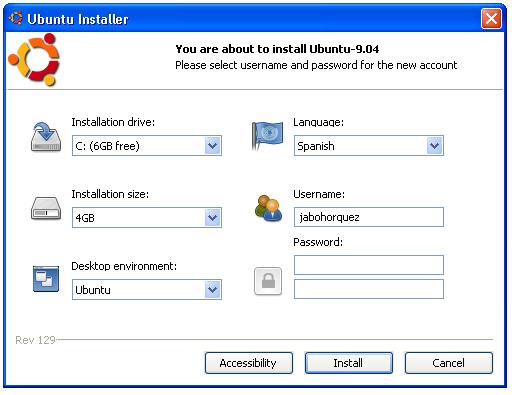Click the Username field containing jabohorquez
Image resolution: width=512 pixels, height=395 pixels.
(369, 217)
